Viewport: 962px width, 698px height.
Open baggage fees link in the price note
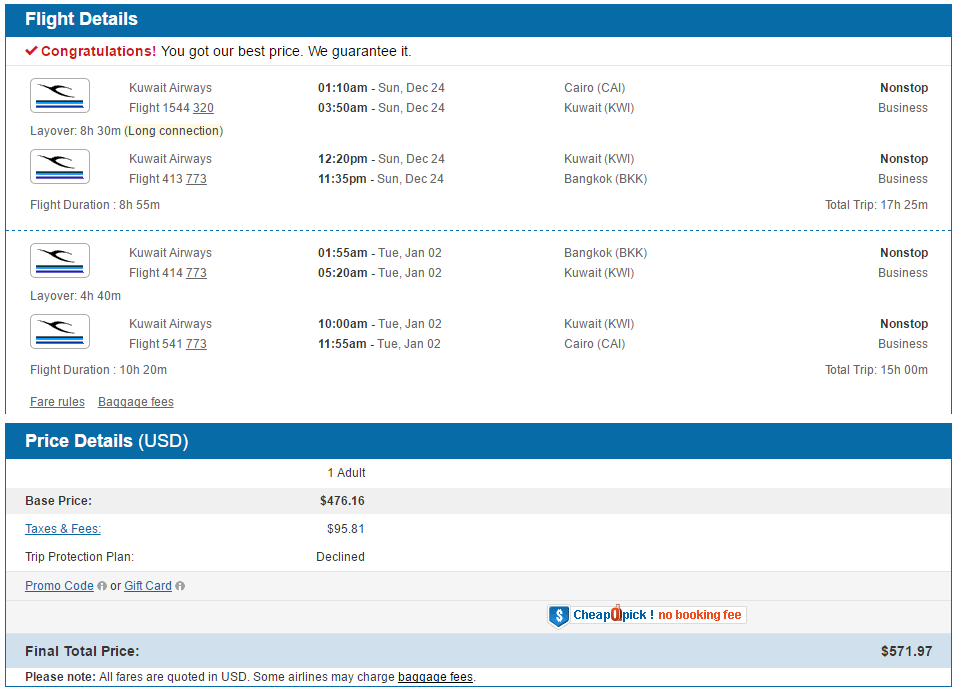click(x=436, y=677)
